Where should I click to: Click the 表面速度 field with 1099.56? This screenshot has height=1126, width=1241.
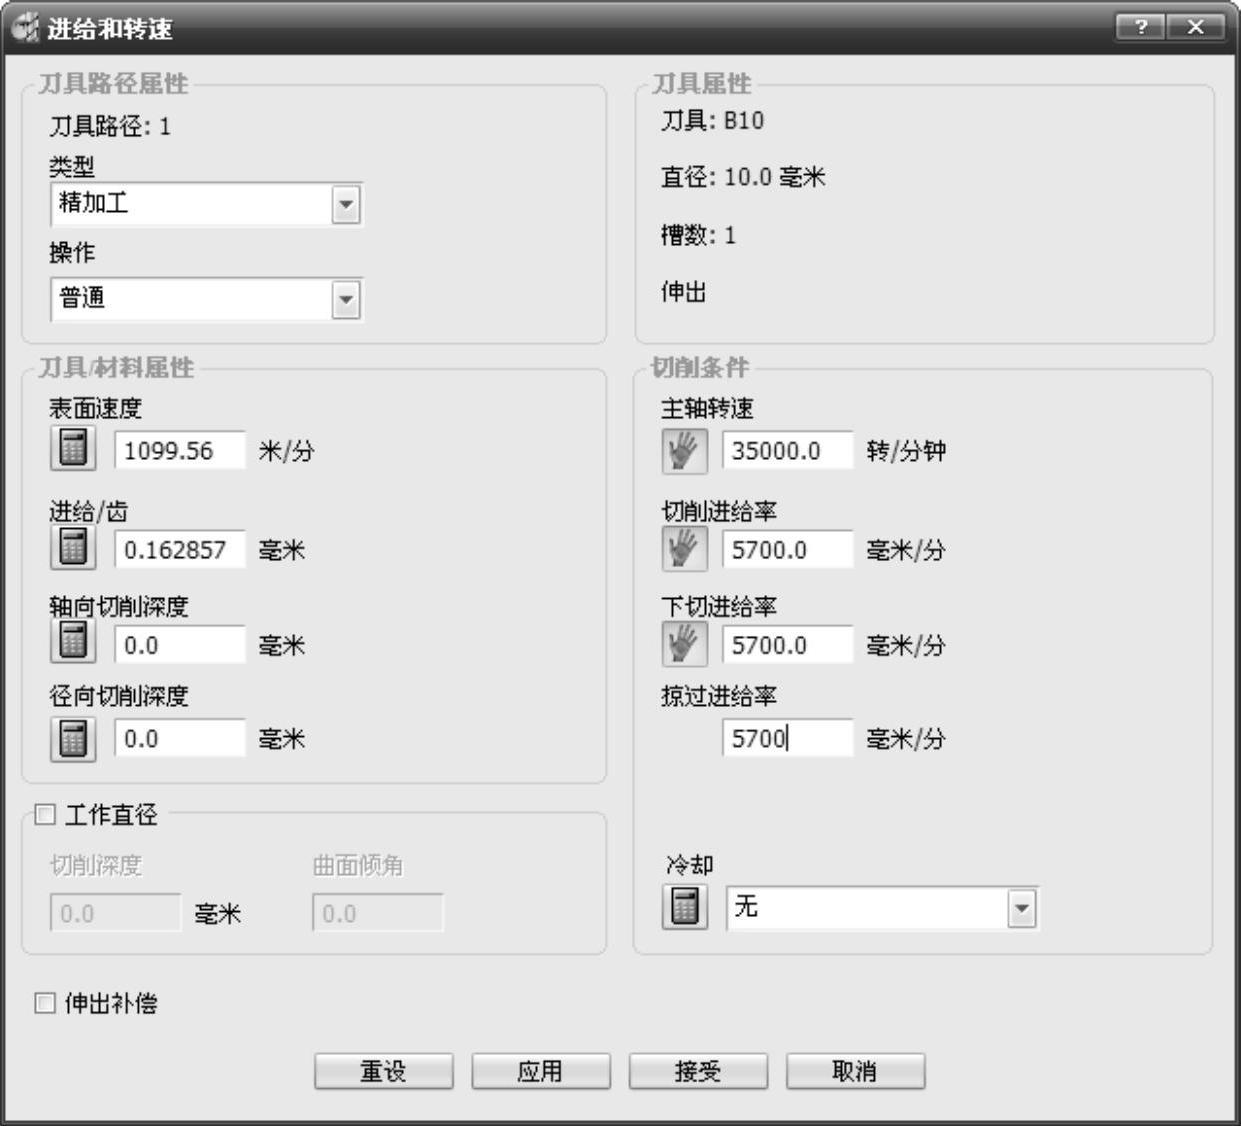[x=180, y=450]
